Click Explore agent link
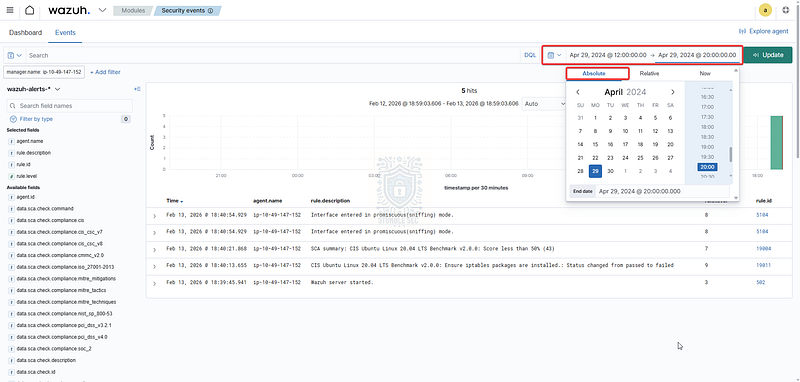Viewport: 800px width, 382px height. [x=764, y=31]
